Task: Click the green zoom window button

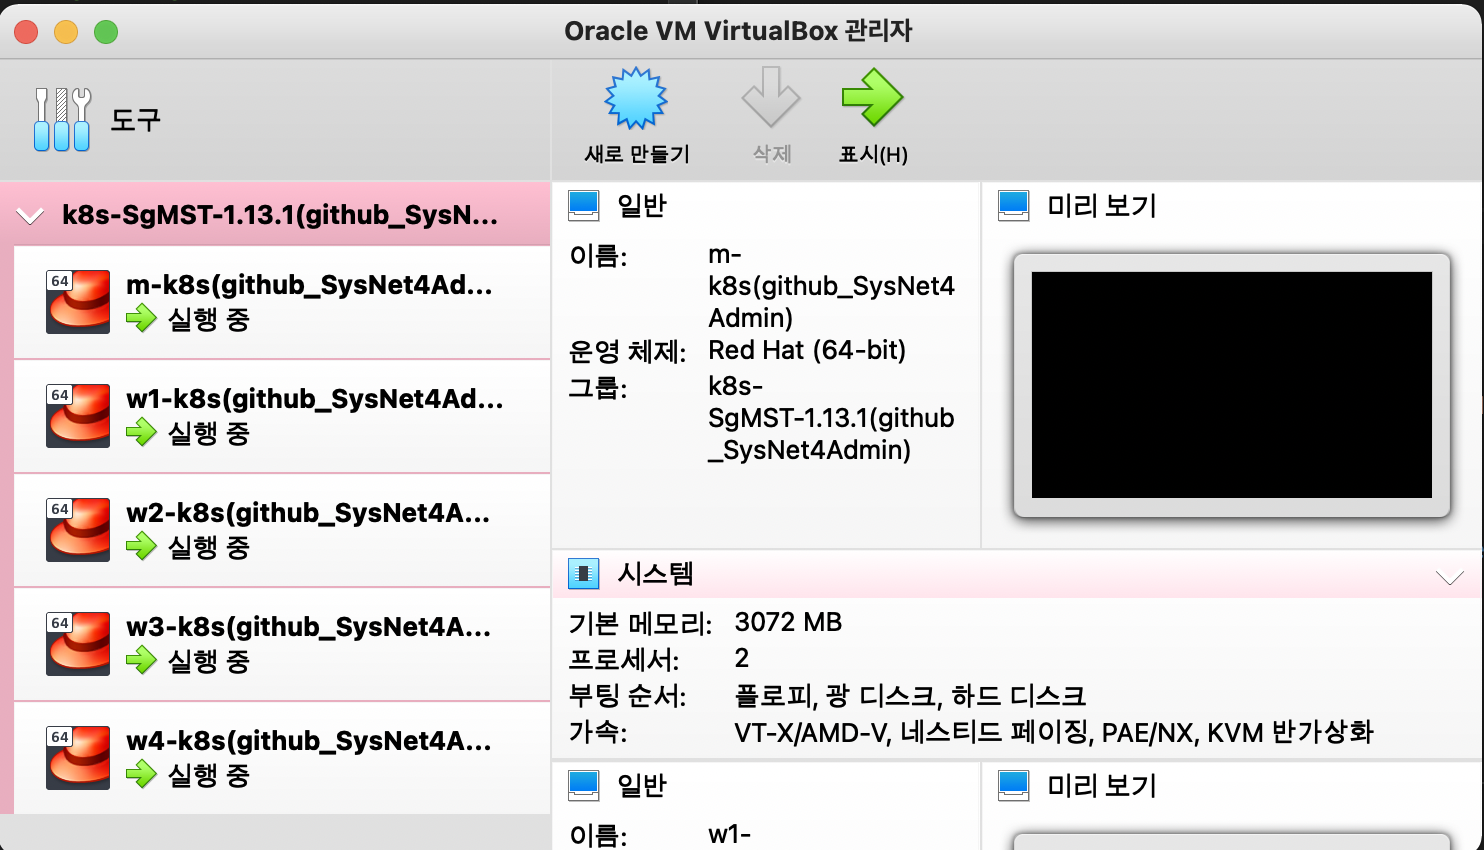Action: (x=106, y=32)
